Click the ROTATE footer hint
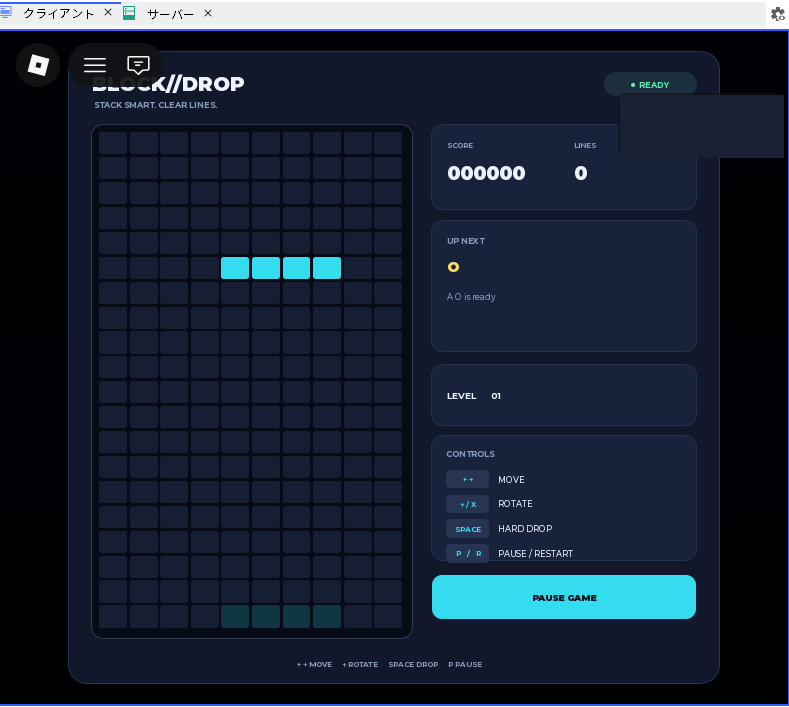Image resolution: width=789 pixels, height=707 pixels. point(360,664)
